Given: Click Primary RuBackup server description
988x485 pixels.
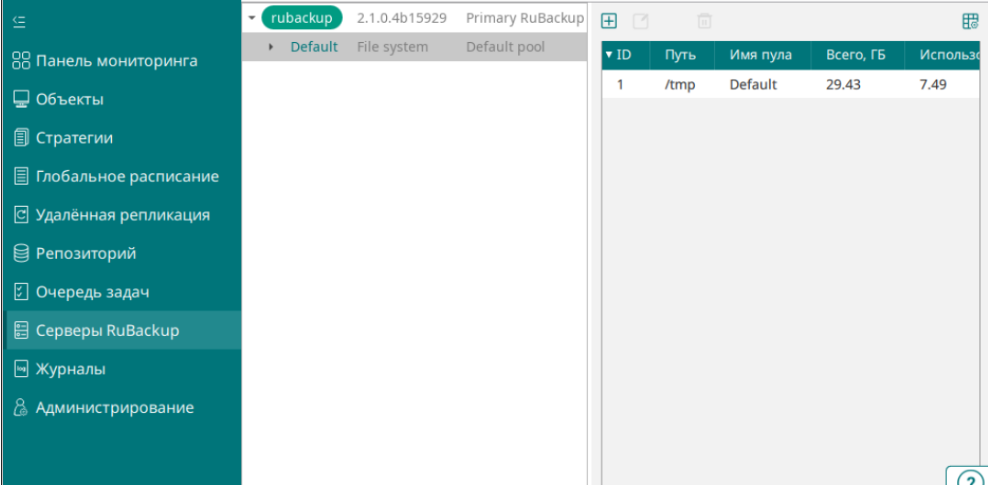Looking at the screenshot, I should [525, 18].
